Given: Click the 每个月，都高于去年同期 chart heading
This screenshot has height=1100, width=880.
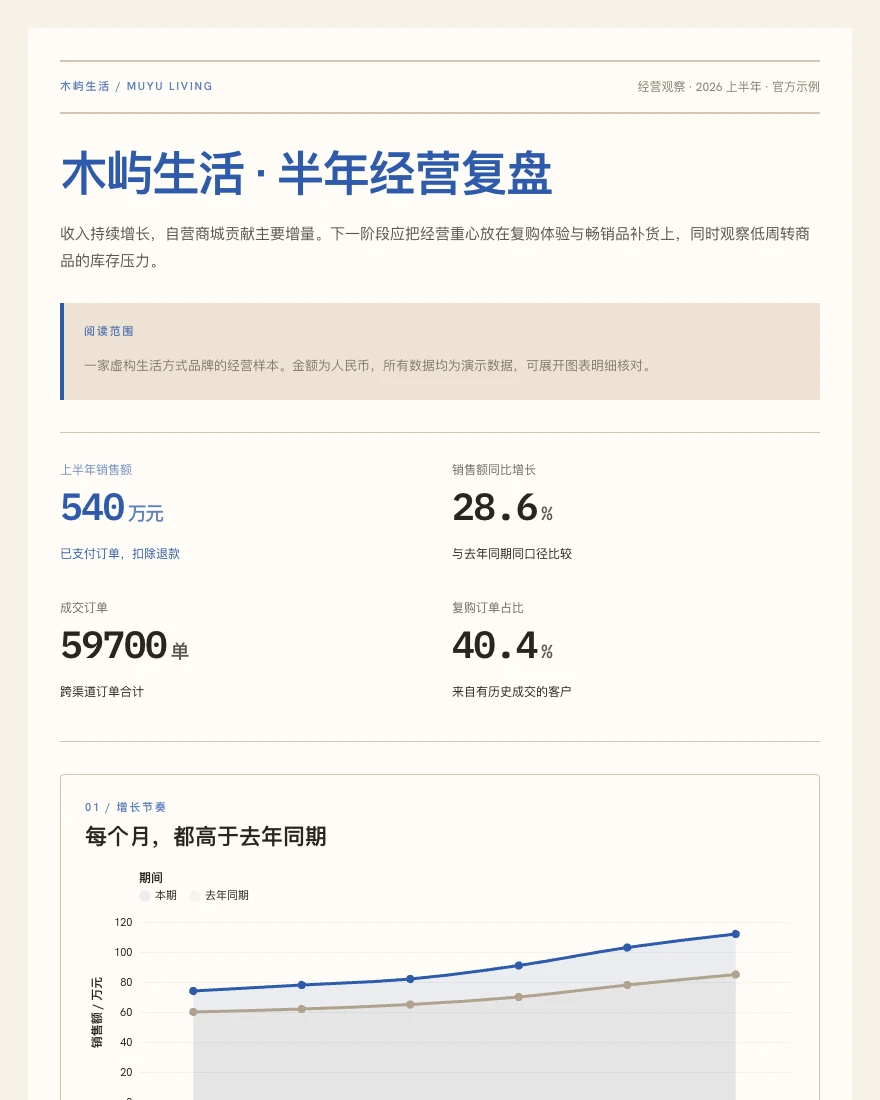Looking at the screenshot, I should (x=206, y=836).
